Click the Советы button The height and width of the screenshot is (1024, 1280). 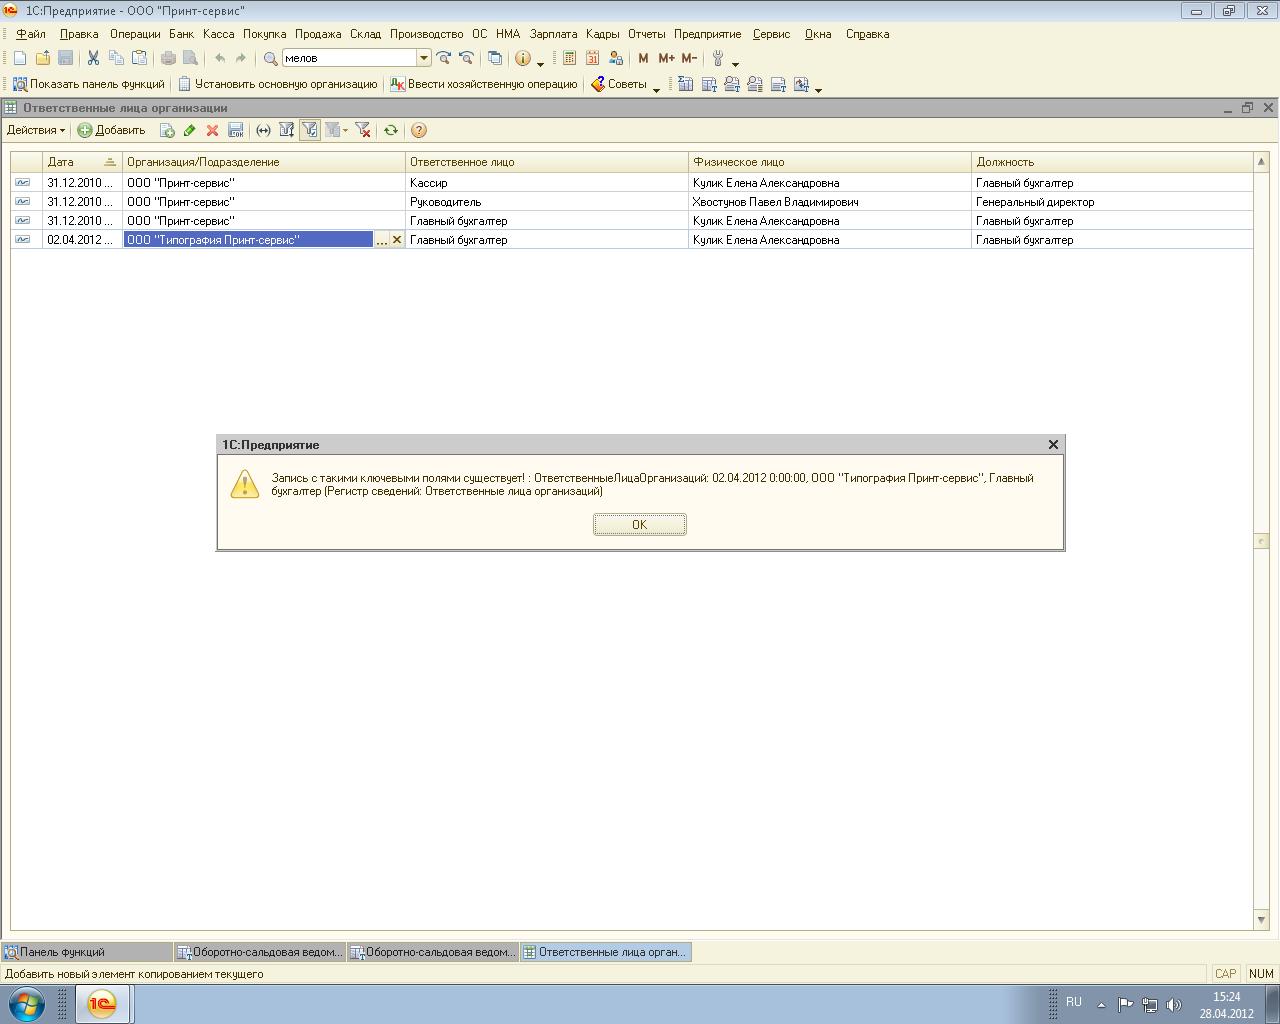tap(619, 85)
